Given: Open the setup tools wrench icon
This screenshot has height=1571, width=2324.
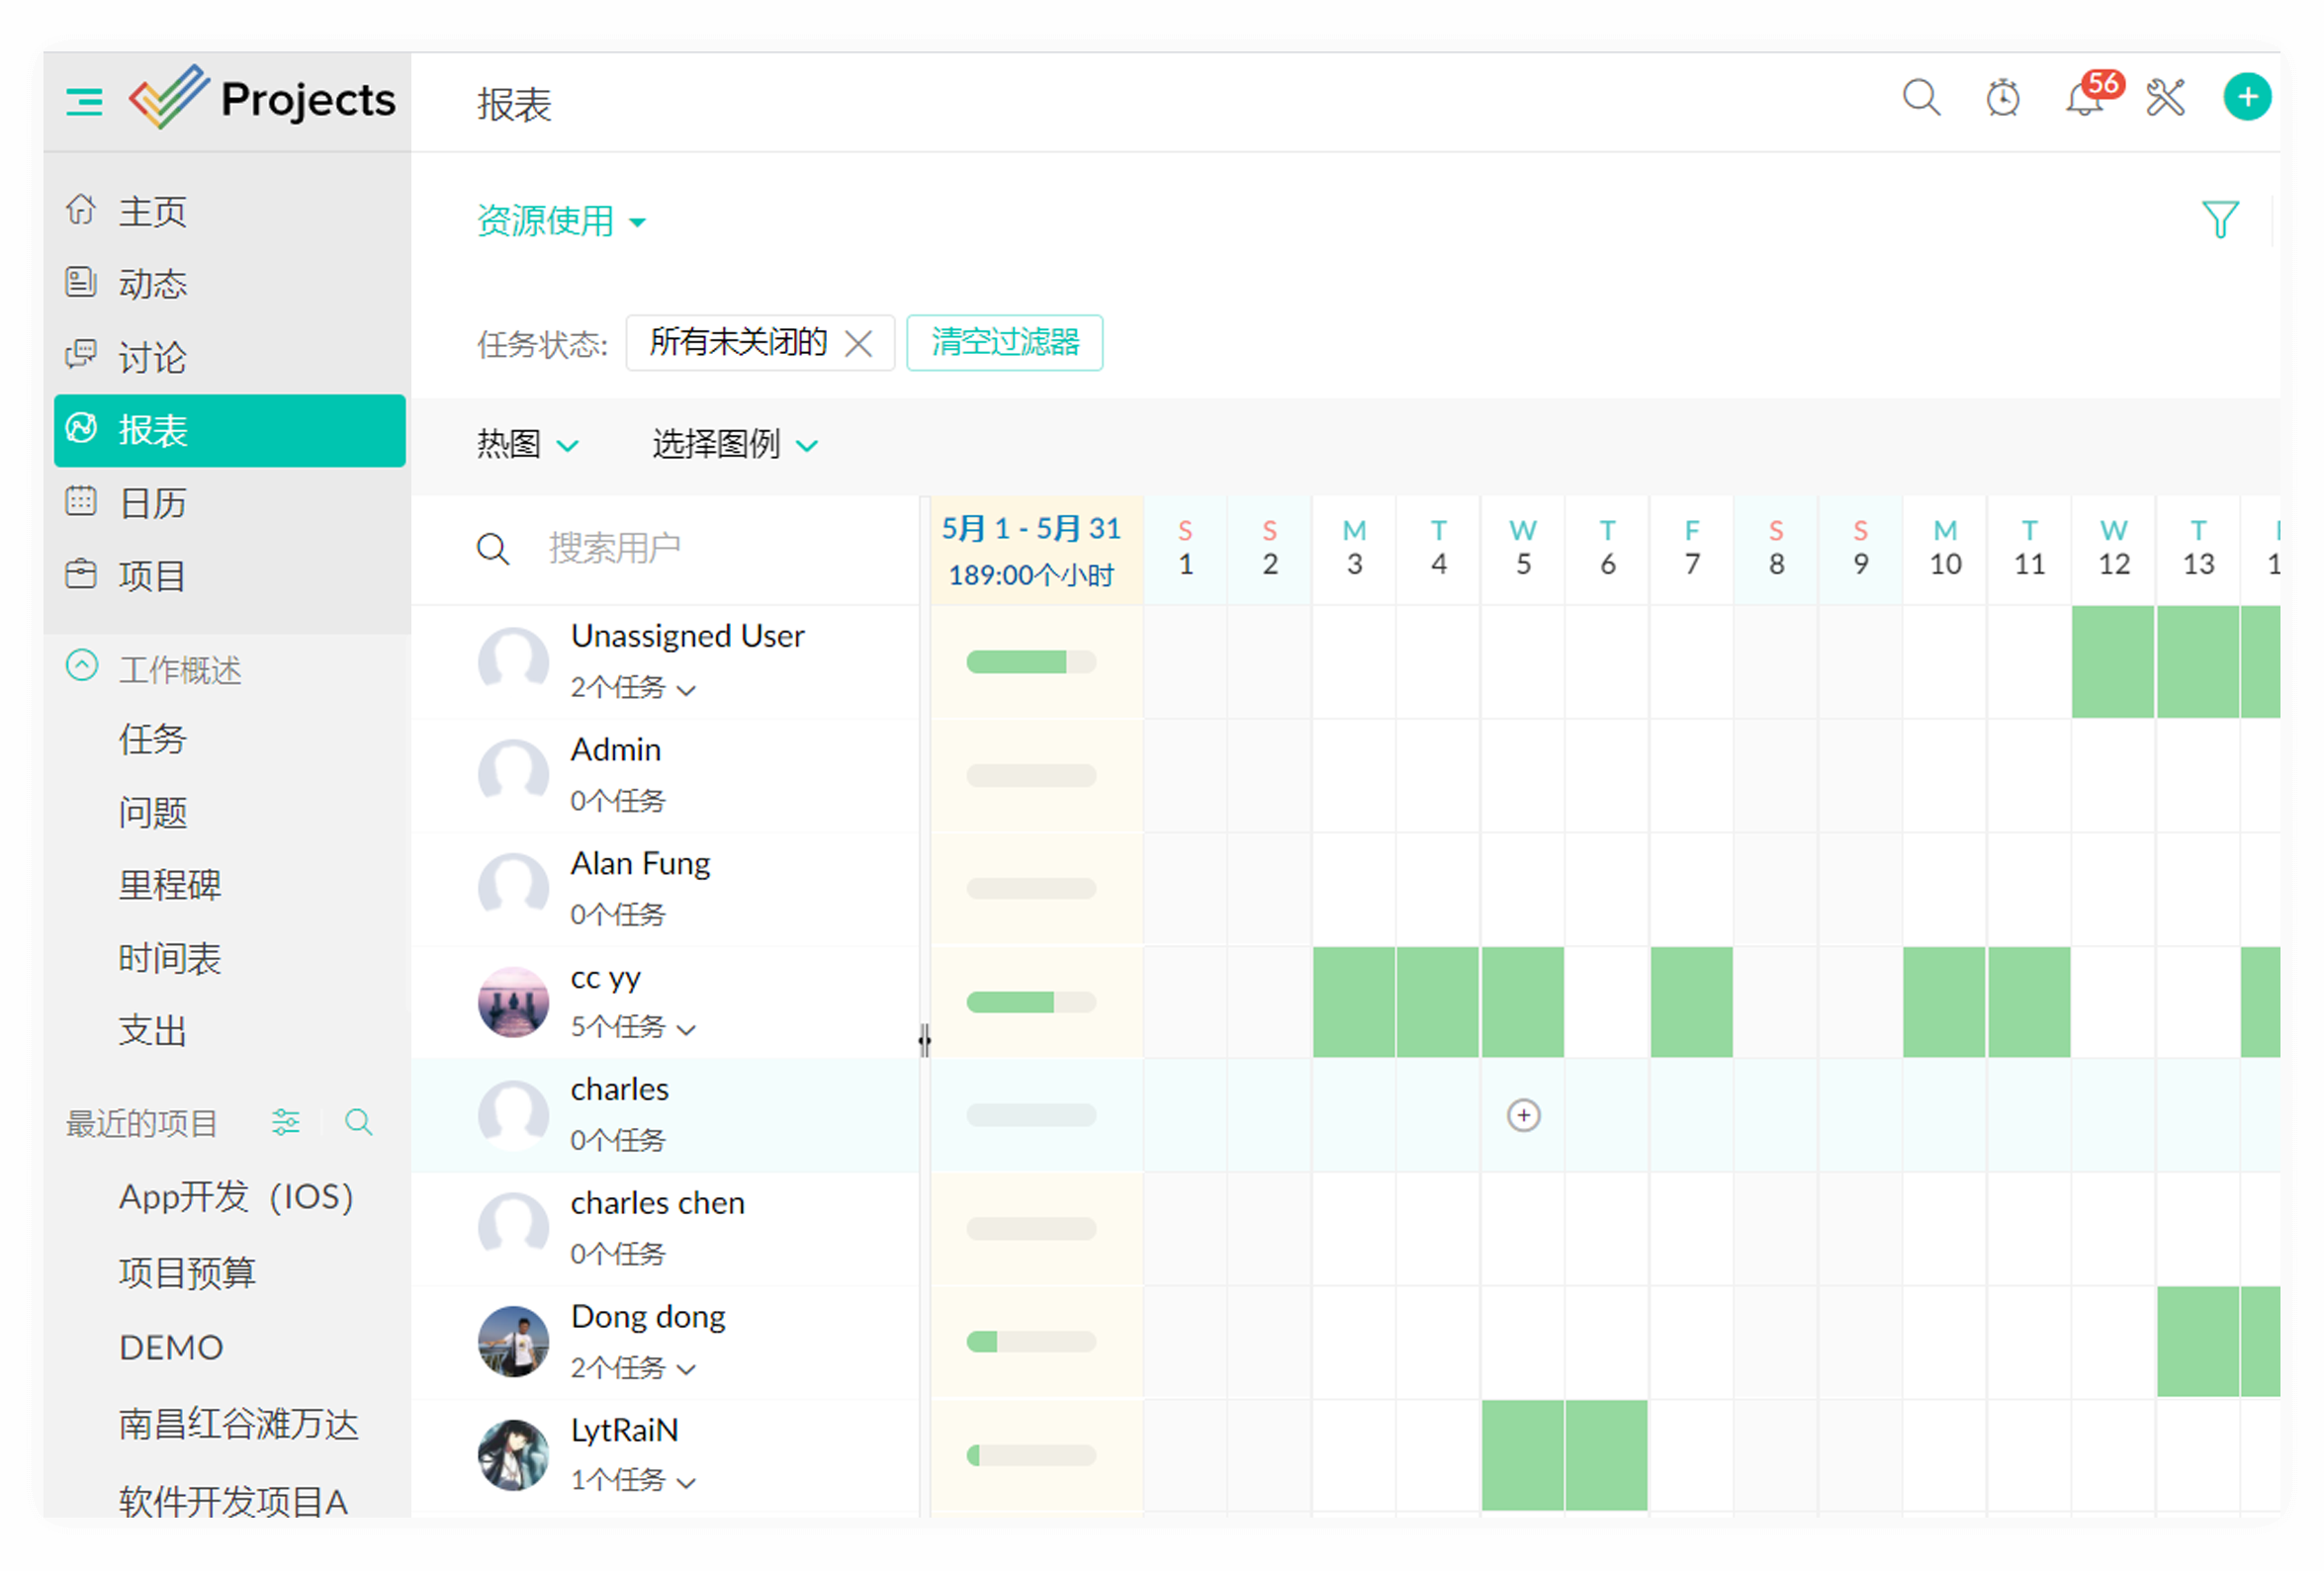Looking at the screenshot, I should (2165, 98).
